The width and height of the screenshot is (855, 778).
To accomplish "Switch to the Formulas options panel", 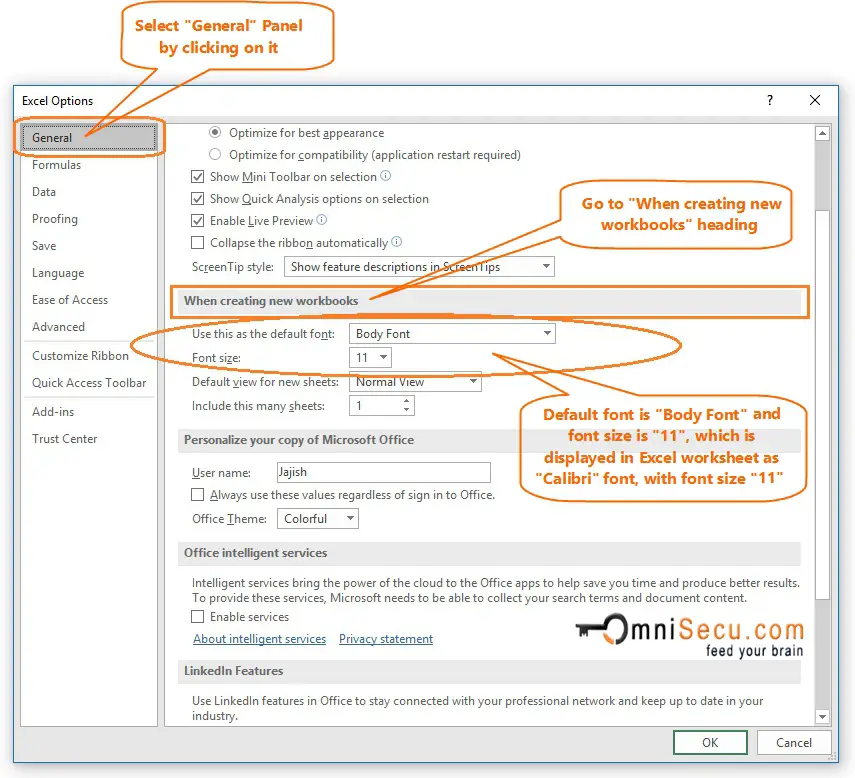I will 56,165.
